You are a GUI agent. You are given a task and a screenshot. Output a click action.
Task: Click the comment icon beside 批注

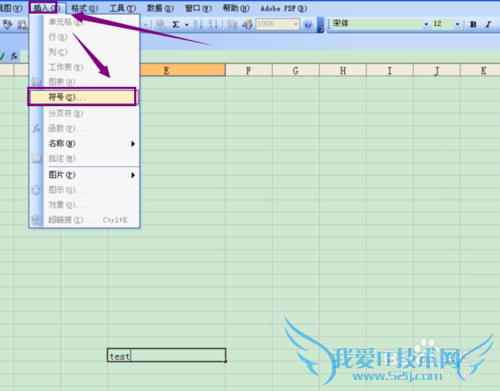[36, 159]
